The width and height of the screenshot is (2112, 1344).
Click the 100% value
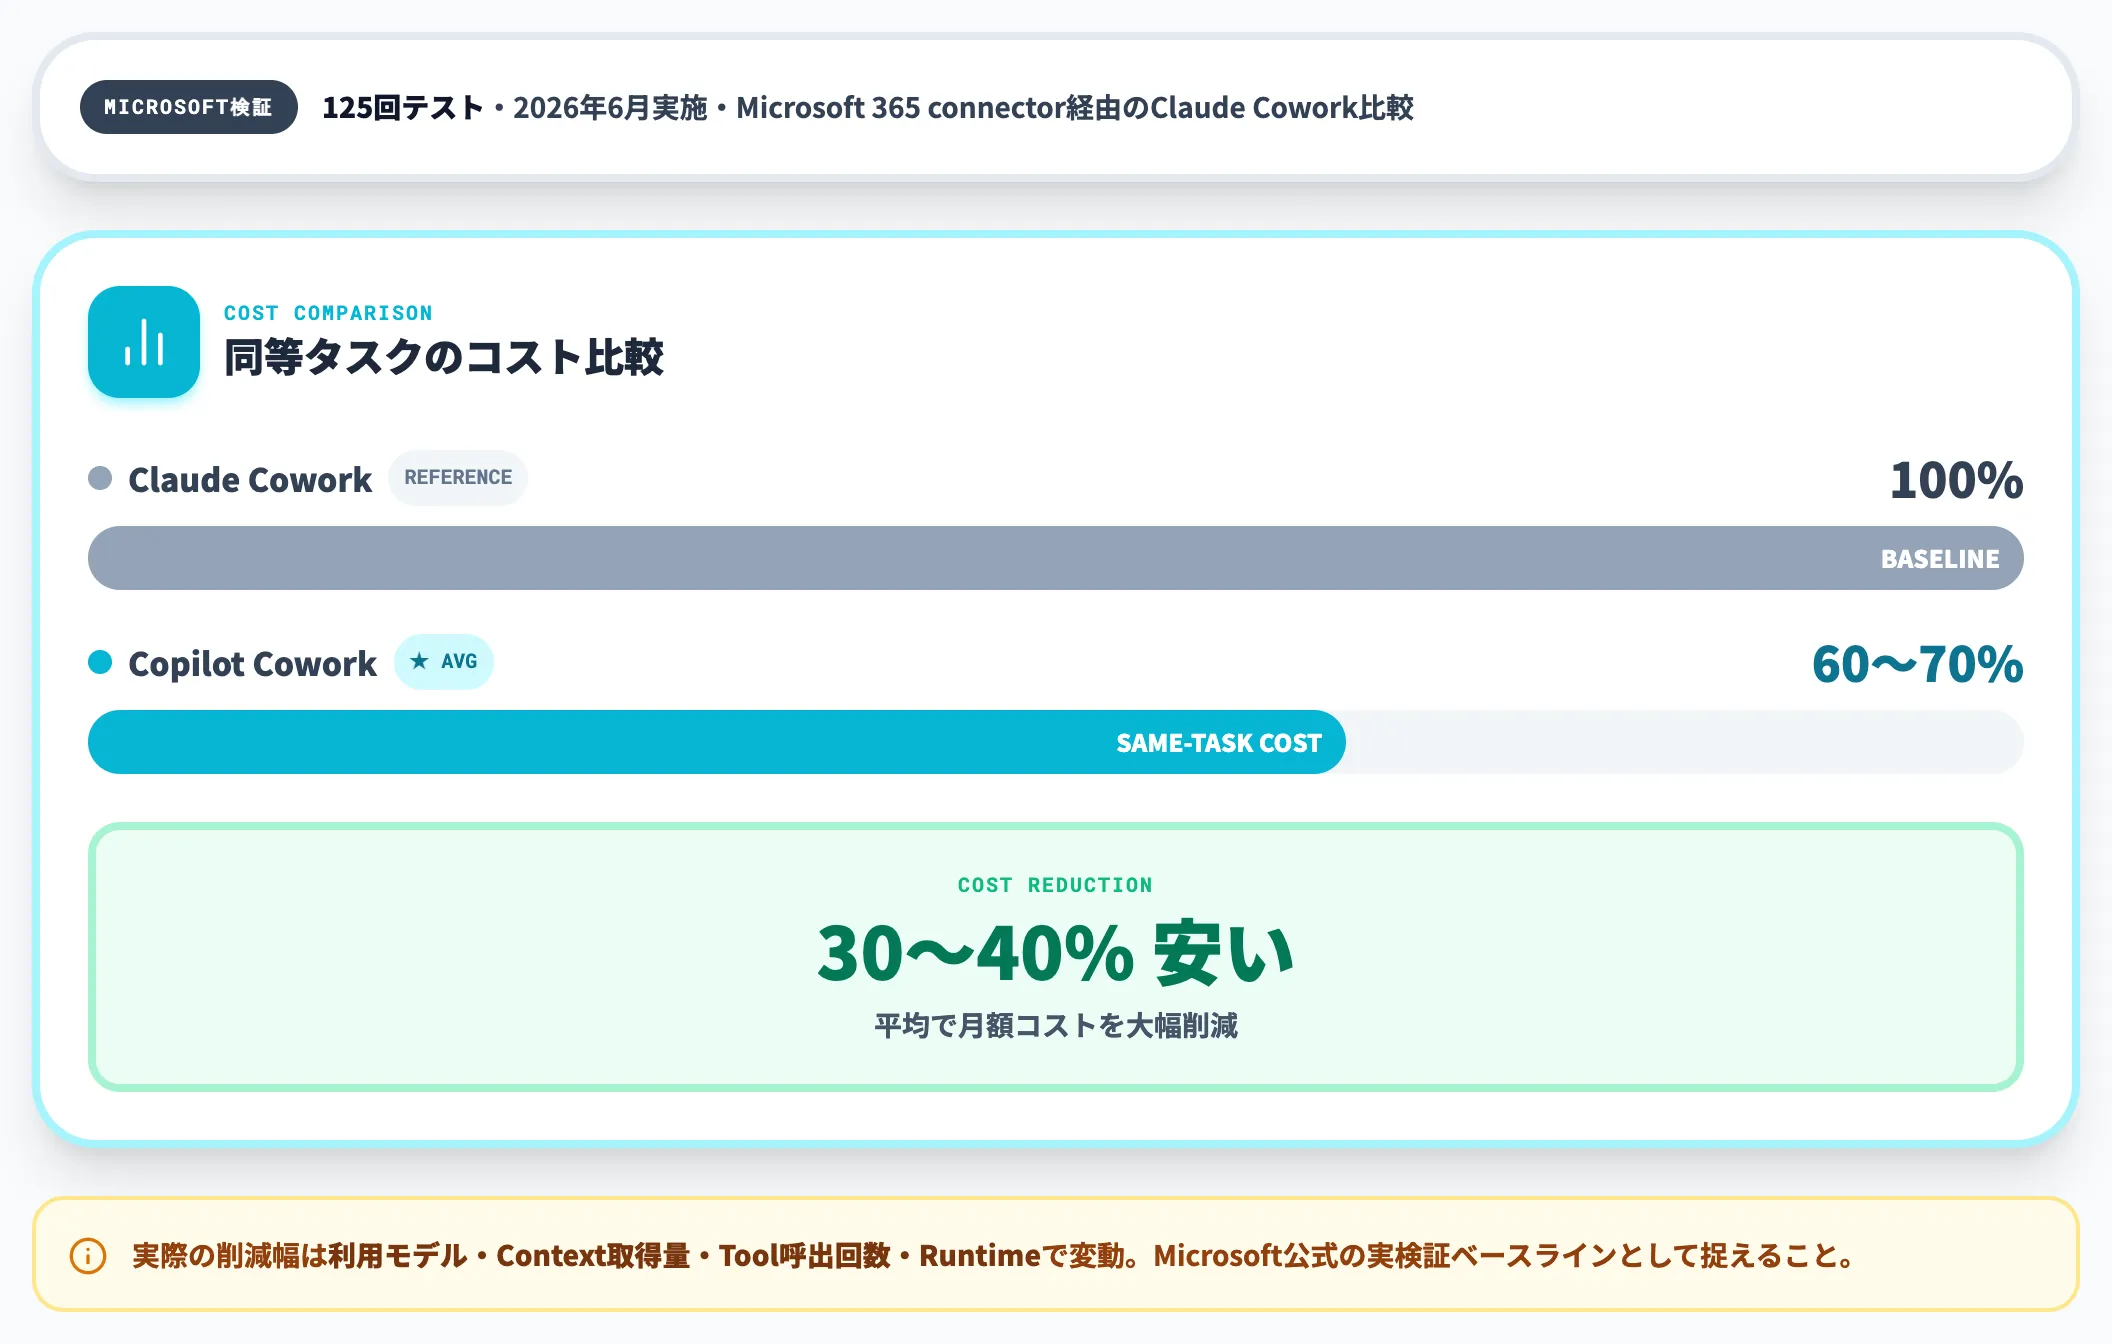pos(1957,480)
